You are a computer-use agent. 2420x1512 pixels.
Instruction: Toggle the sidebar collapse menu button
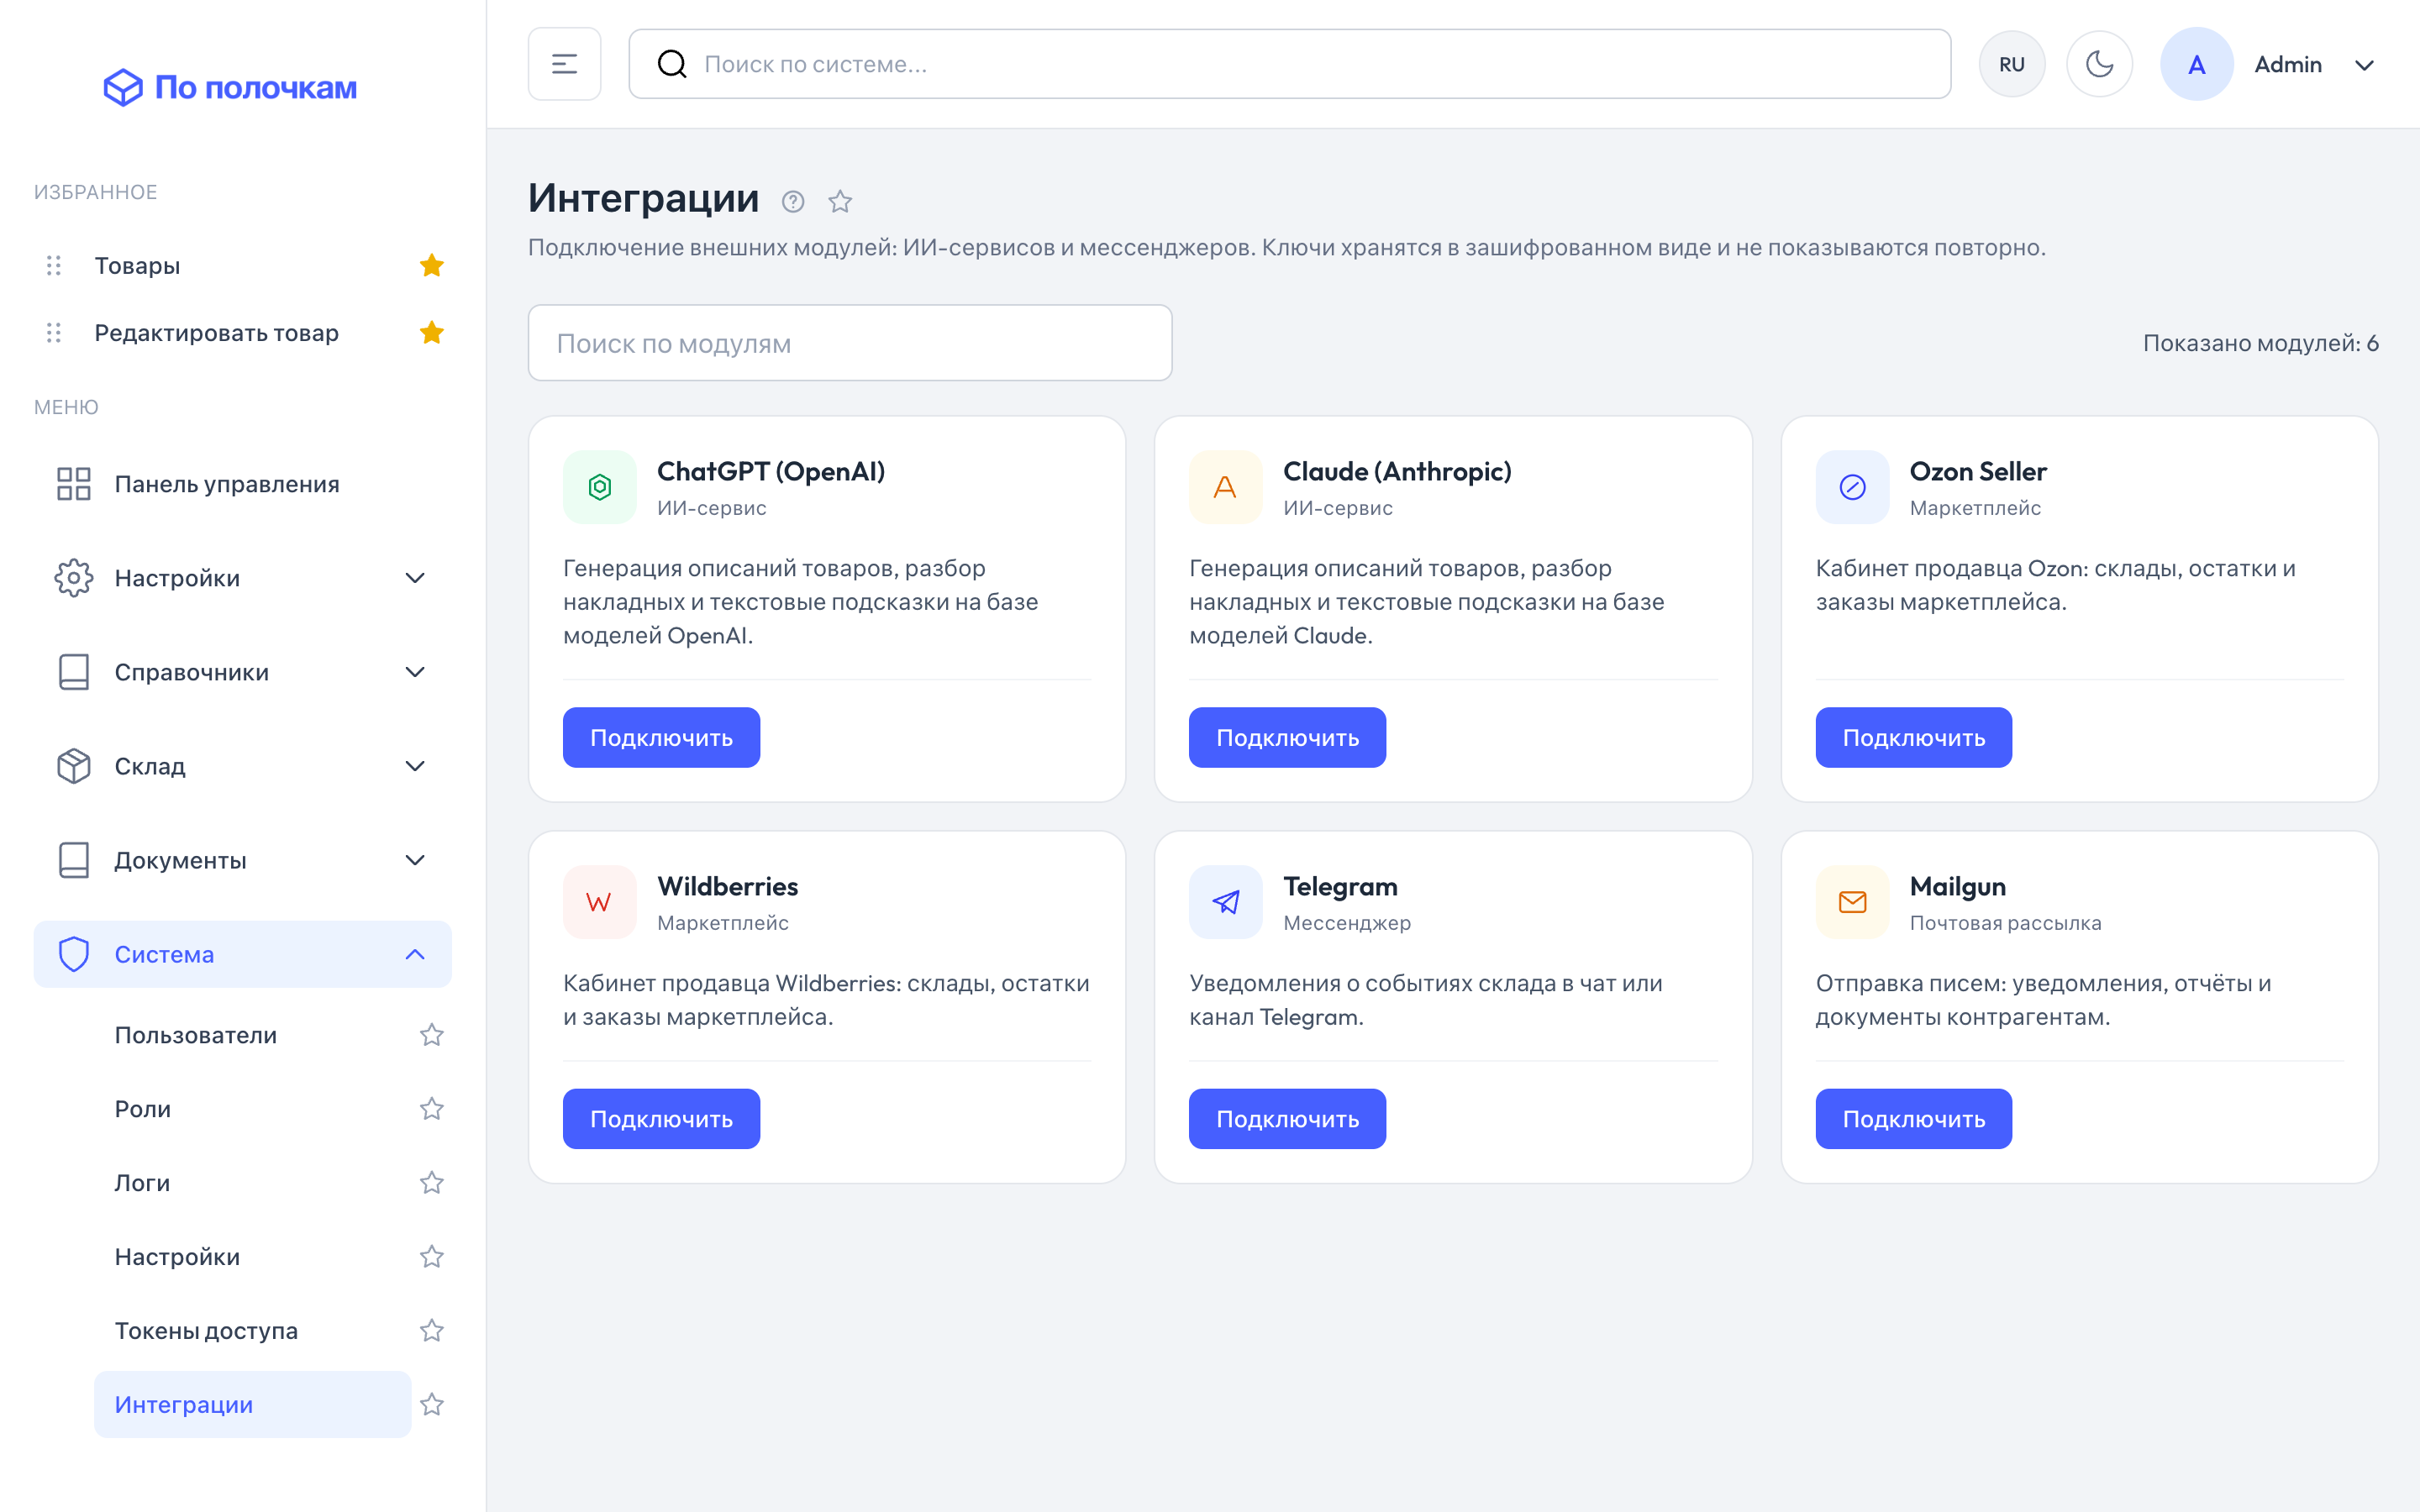(564, 64)
